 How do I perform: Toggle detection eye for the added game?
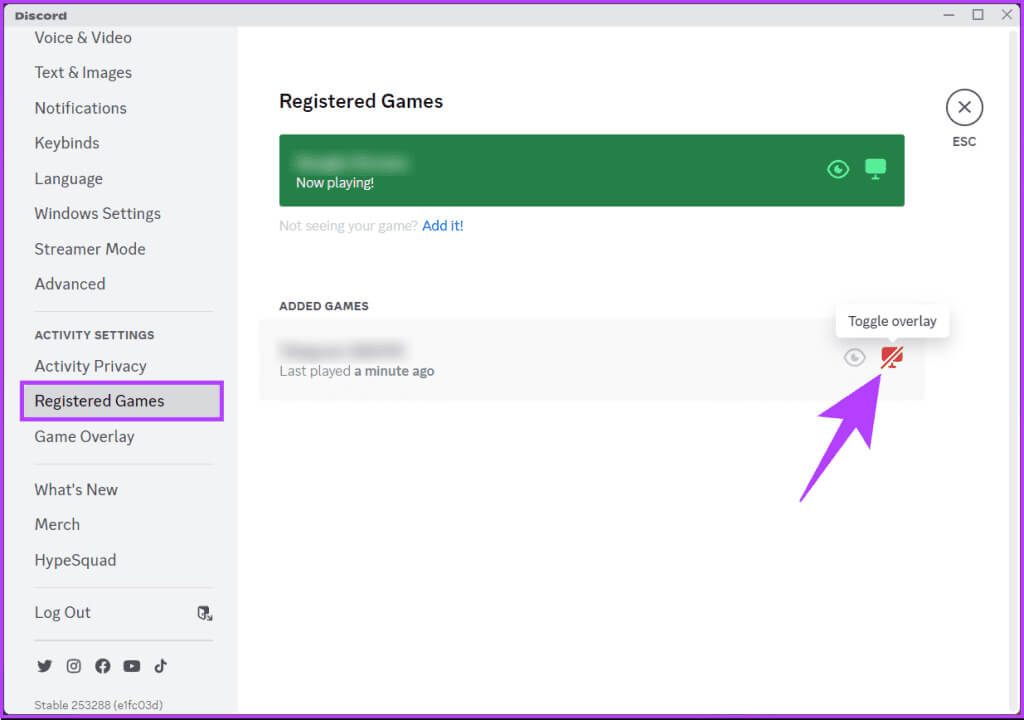click(x=854, y=357)
